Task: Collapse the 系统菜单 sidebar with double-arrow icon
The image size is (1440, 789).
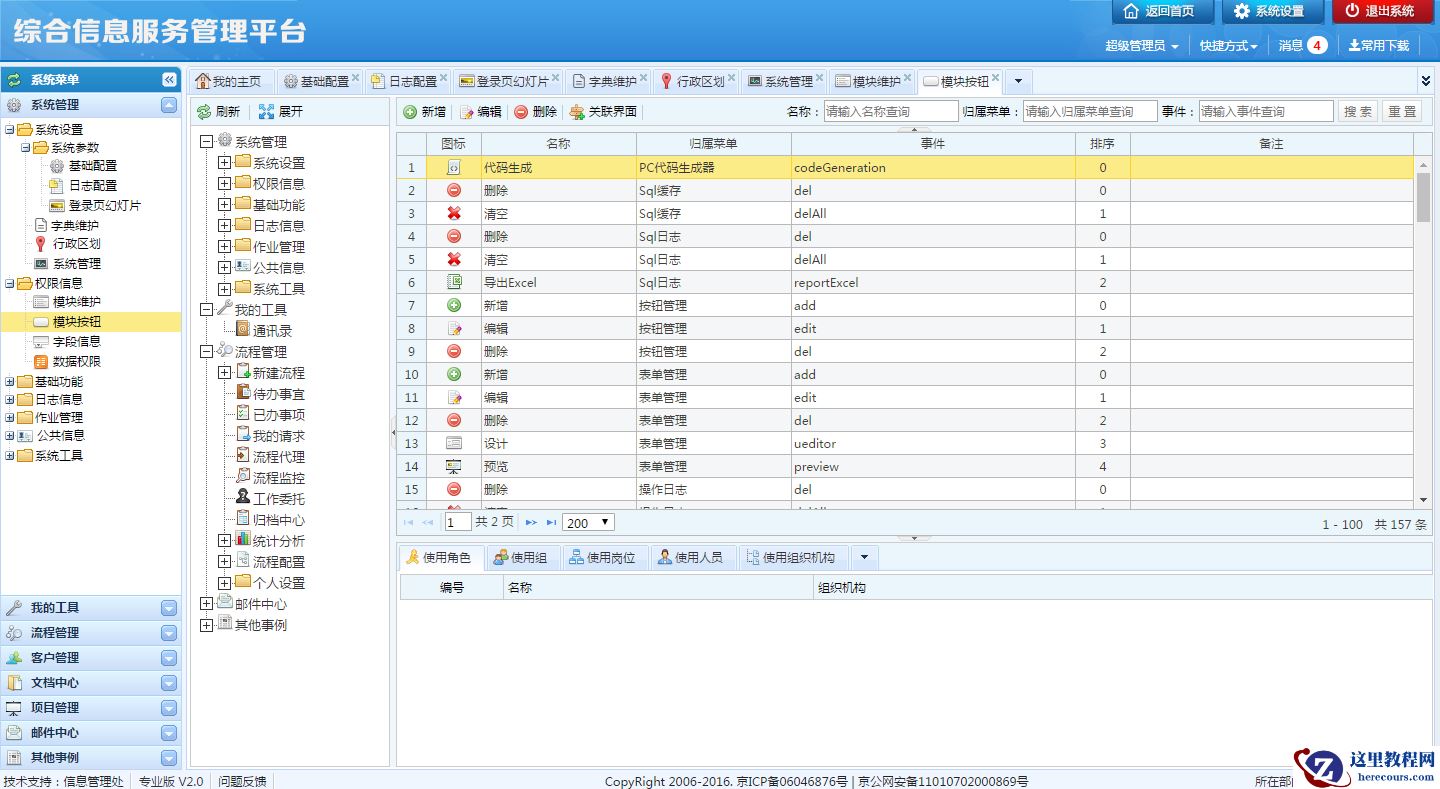Action: tap(169, 80)
